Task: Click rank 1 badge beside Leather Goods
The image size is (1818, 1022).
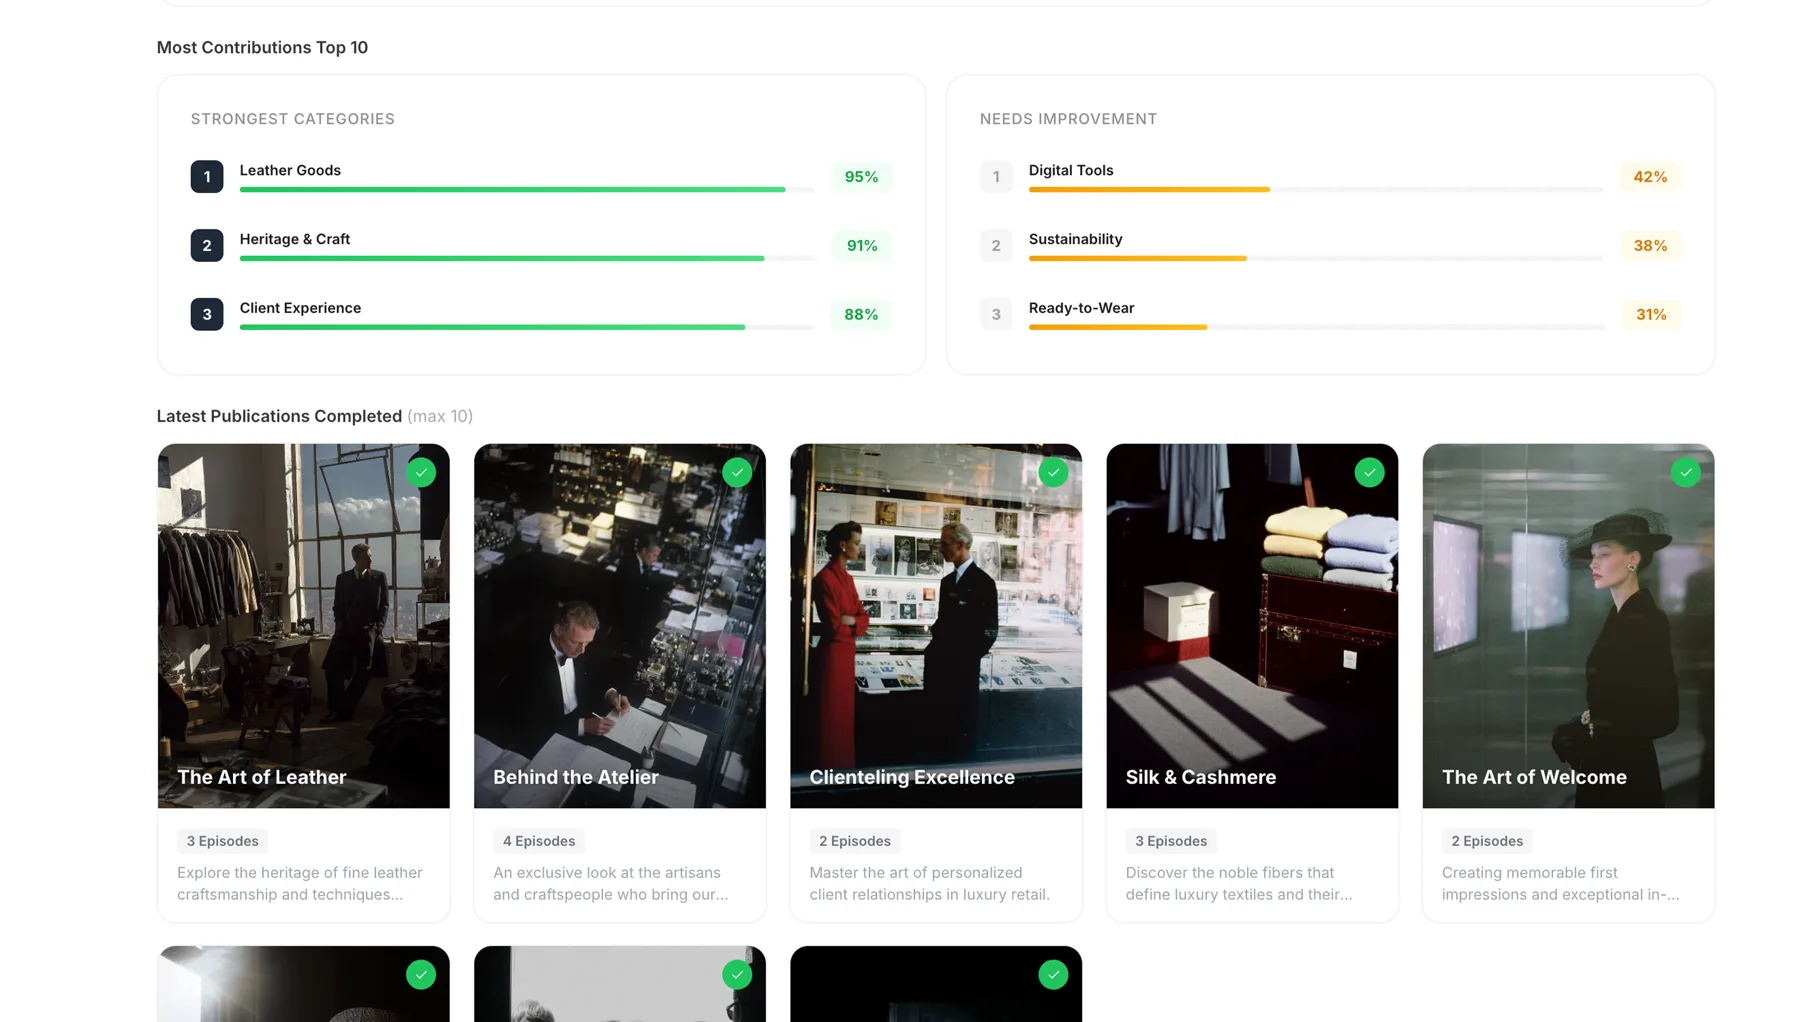Action: click(x=207, y=177)
